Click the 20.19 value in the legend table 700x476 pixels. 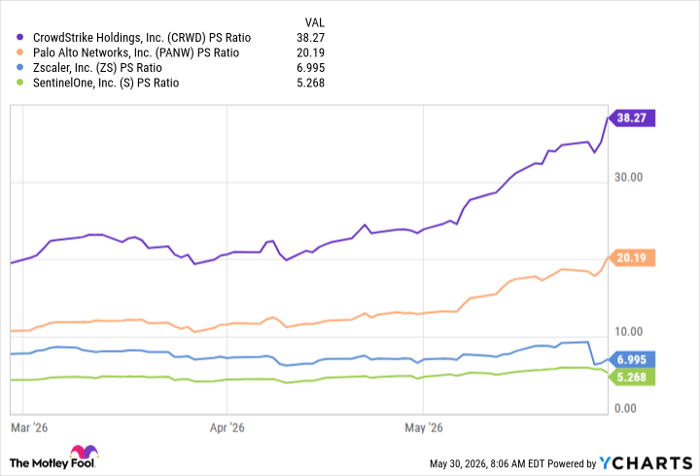coord(311,53)
